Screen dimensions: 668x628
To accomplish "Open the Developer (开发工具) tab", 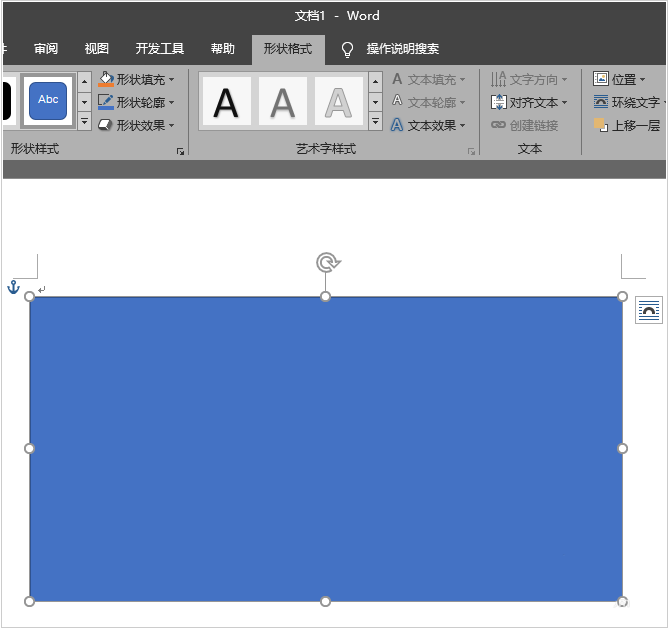I will (160, 49).
